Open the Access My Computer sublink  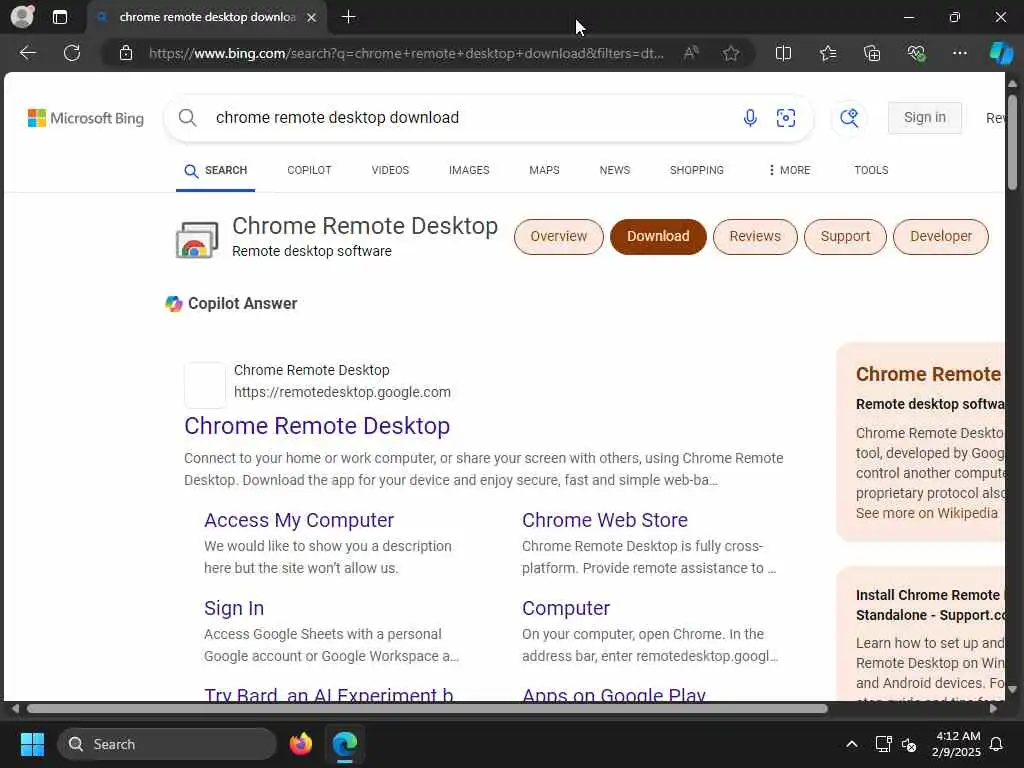pos(298,520)
